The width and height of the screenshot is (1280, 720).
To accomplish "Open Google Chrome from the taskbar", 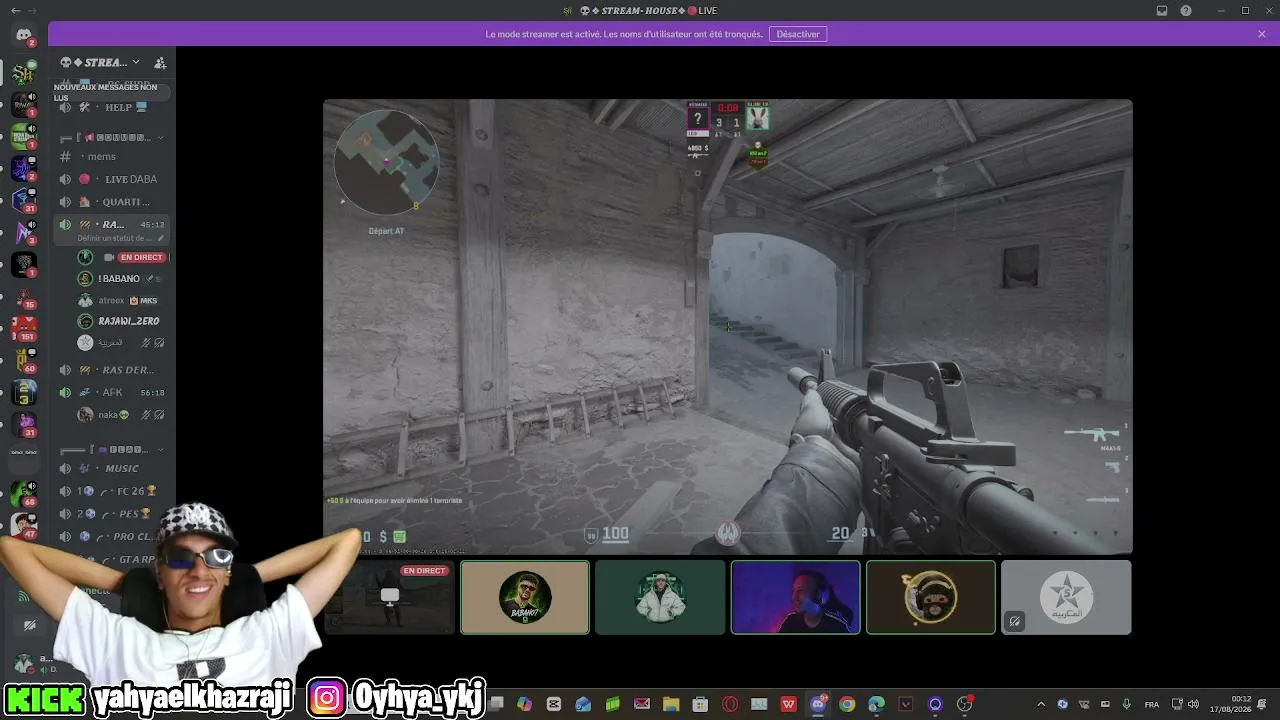I will point(847,704).
